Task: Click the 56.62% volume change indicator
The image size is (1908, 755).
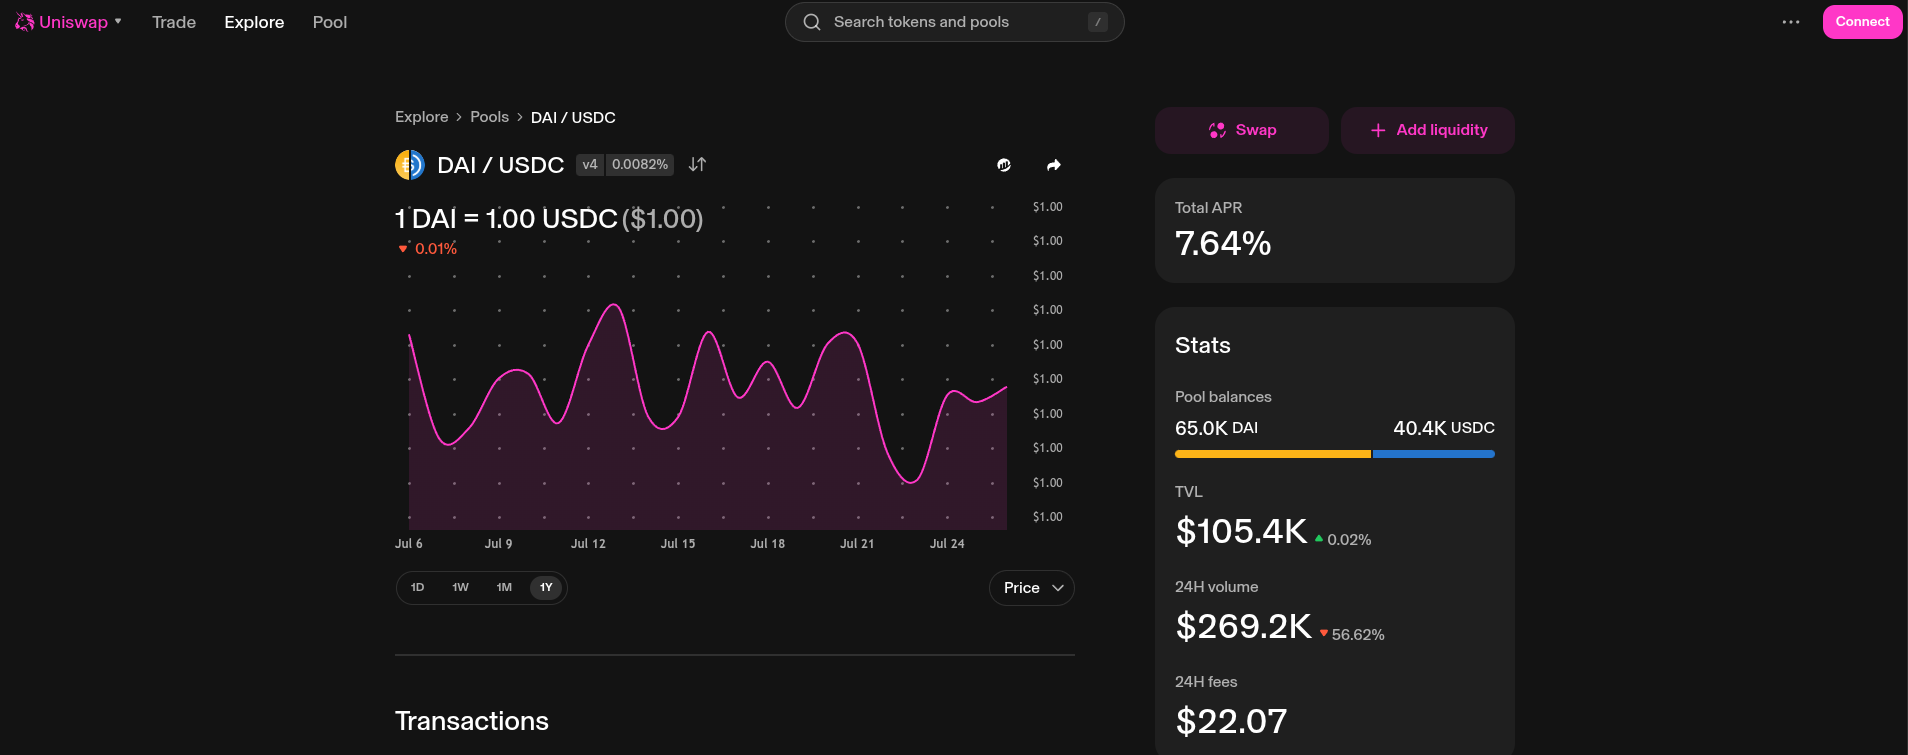Action: [1352, 634]
